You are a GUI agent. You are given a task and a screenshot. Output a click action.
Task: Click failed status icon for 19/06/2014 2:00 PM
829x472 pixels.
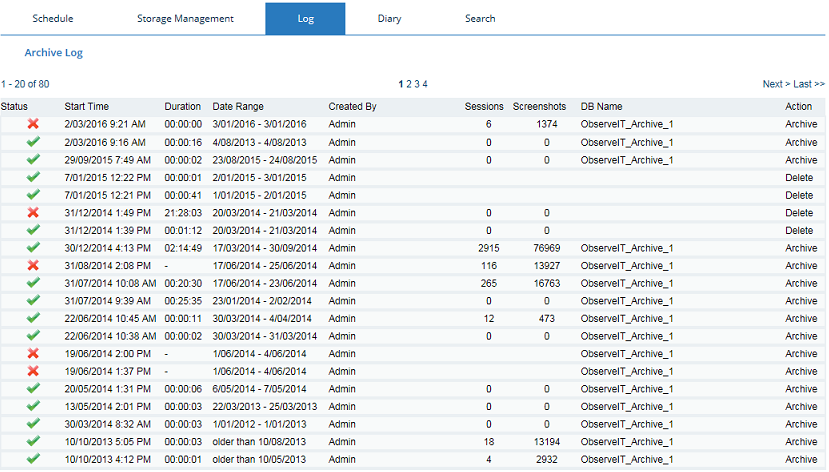pyautogui.click(x=33, y=353)
